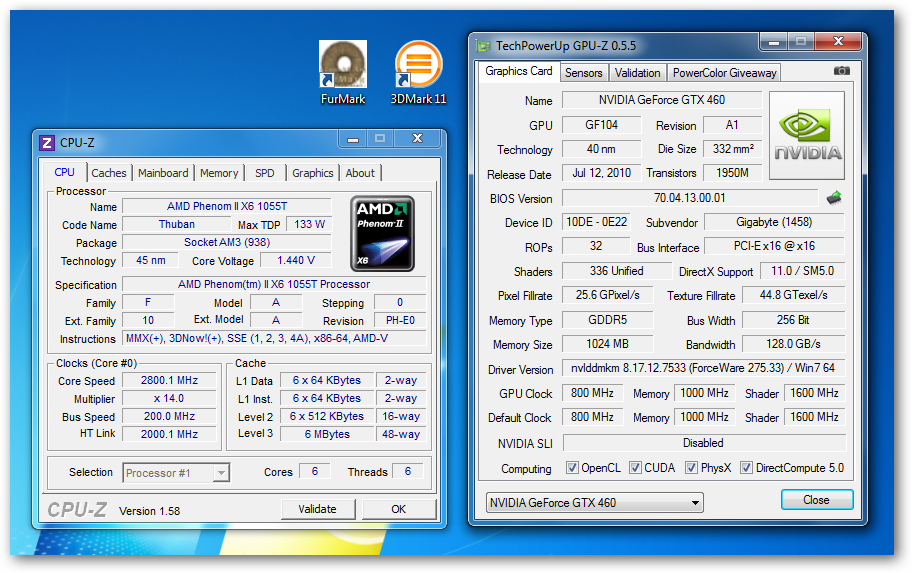Click the OK button in CPU-Z
The image size is (912, 573).
click(398, 509)
